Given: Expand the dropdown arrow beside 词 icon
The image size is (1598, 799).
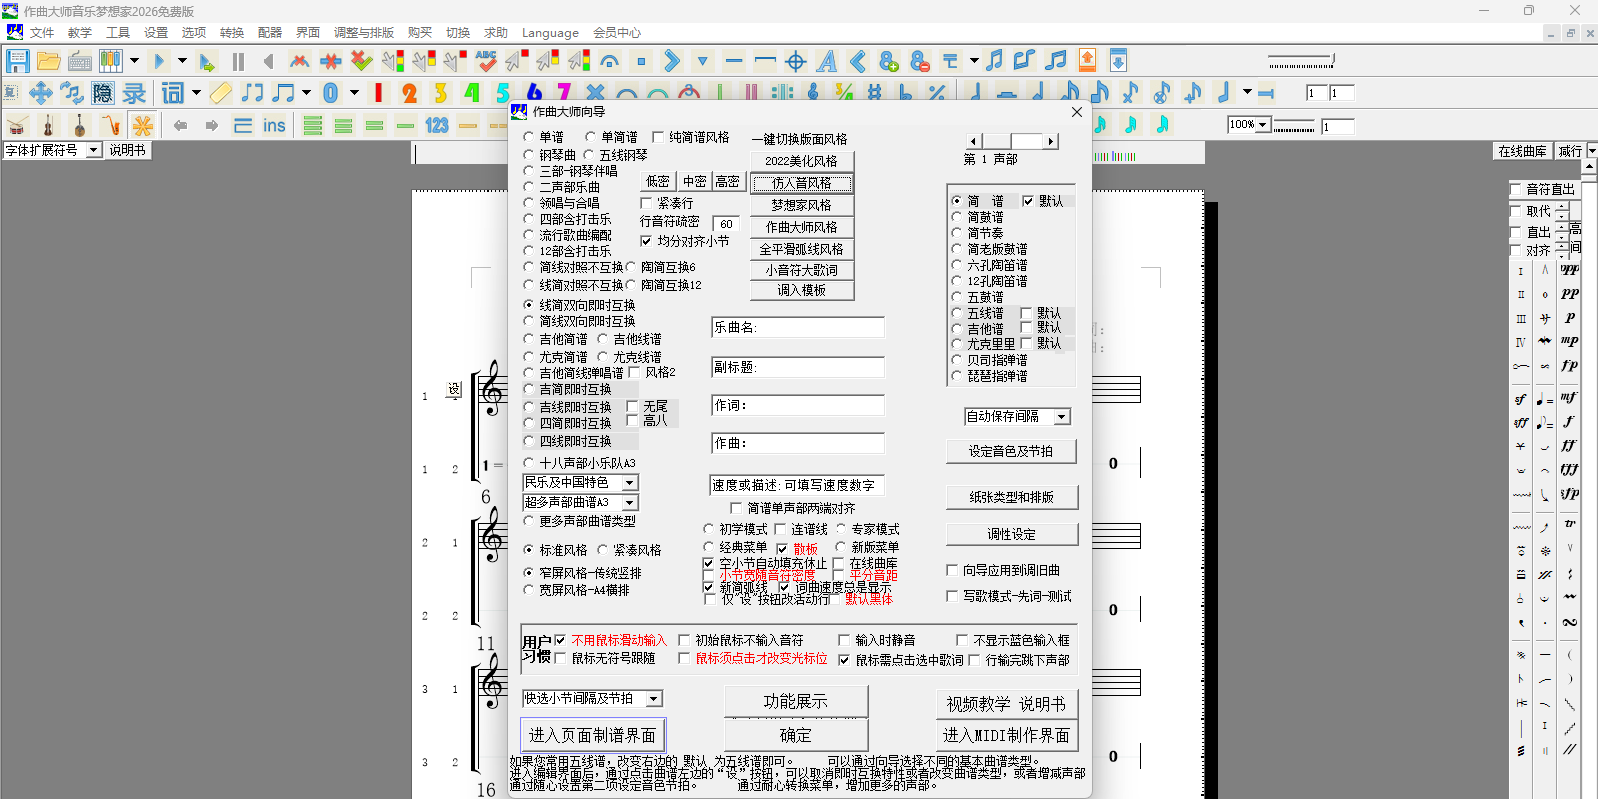Looking at the screenshot, I should pyautogui.click(x=196, y=93).
